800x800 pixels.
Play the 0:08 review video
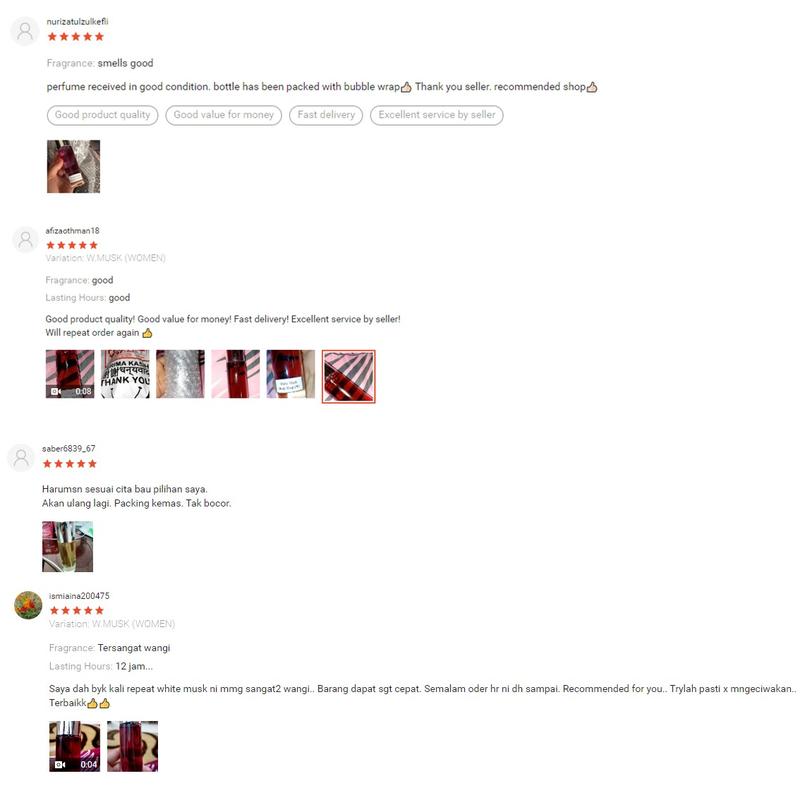[x=70, y=374]
